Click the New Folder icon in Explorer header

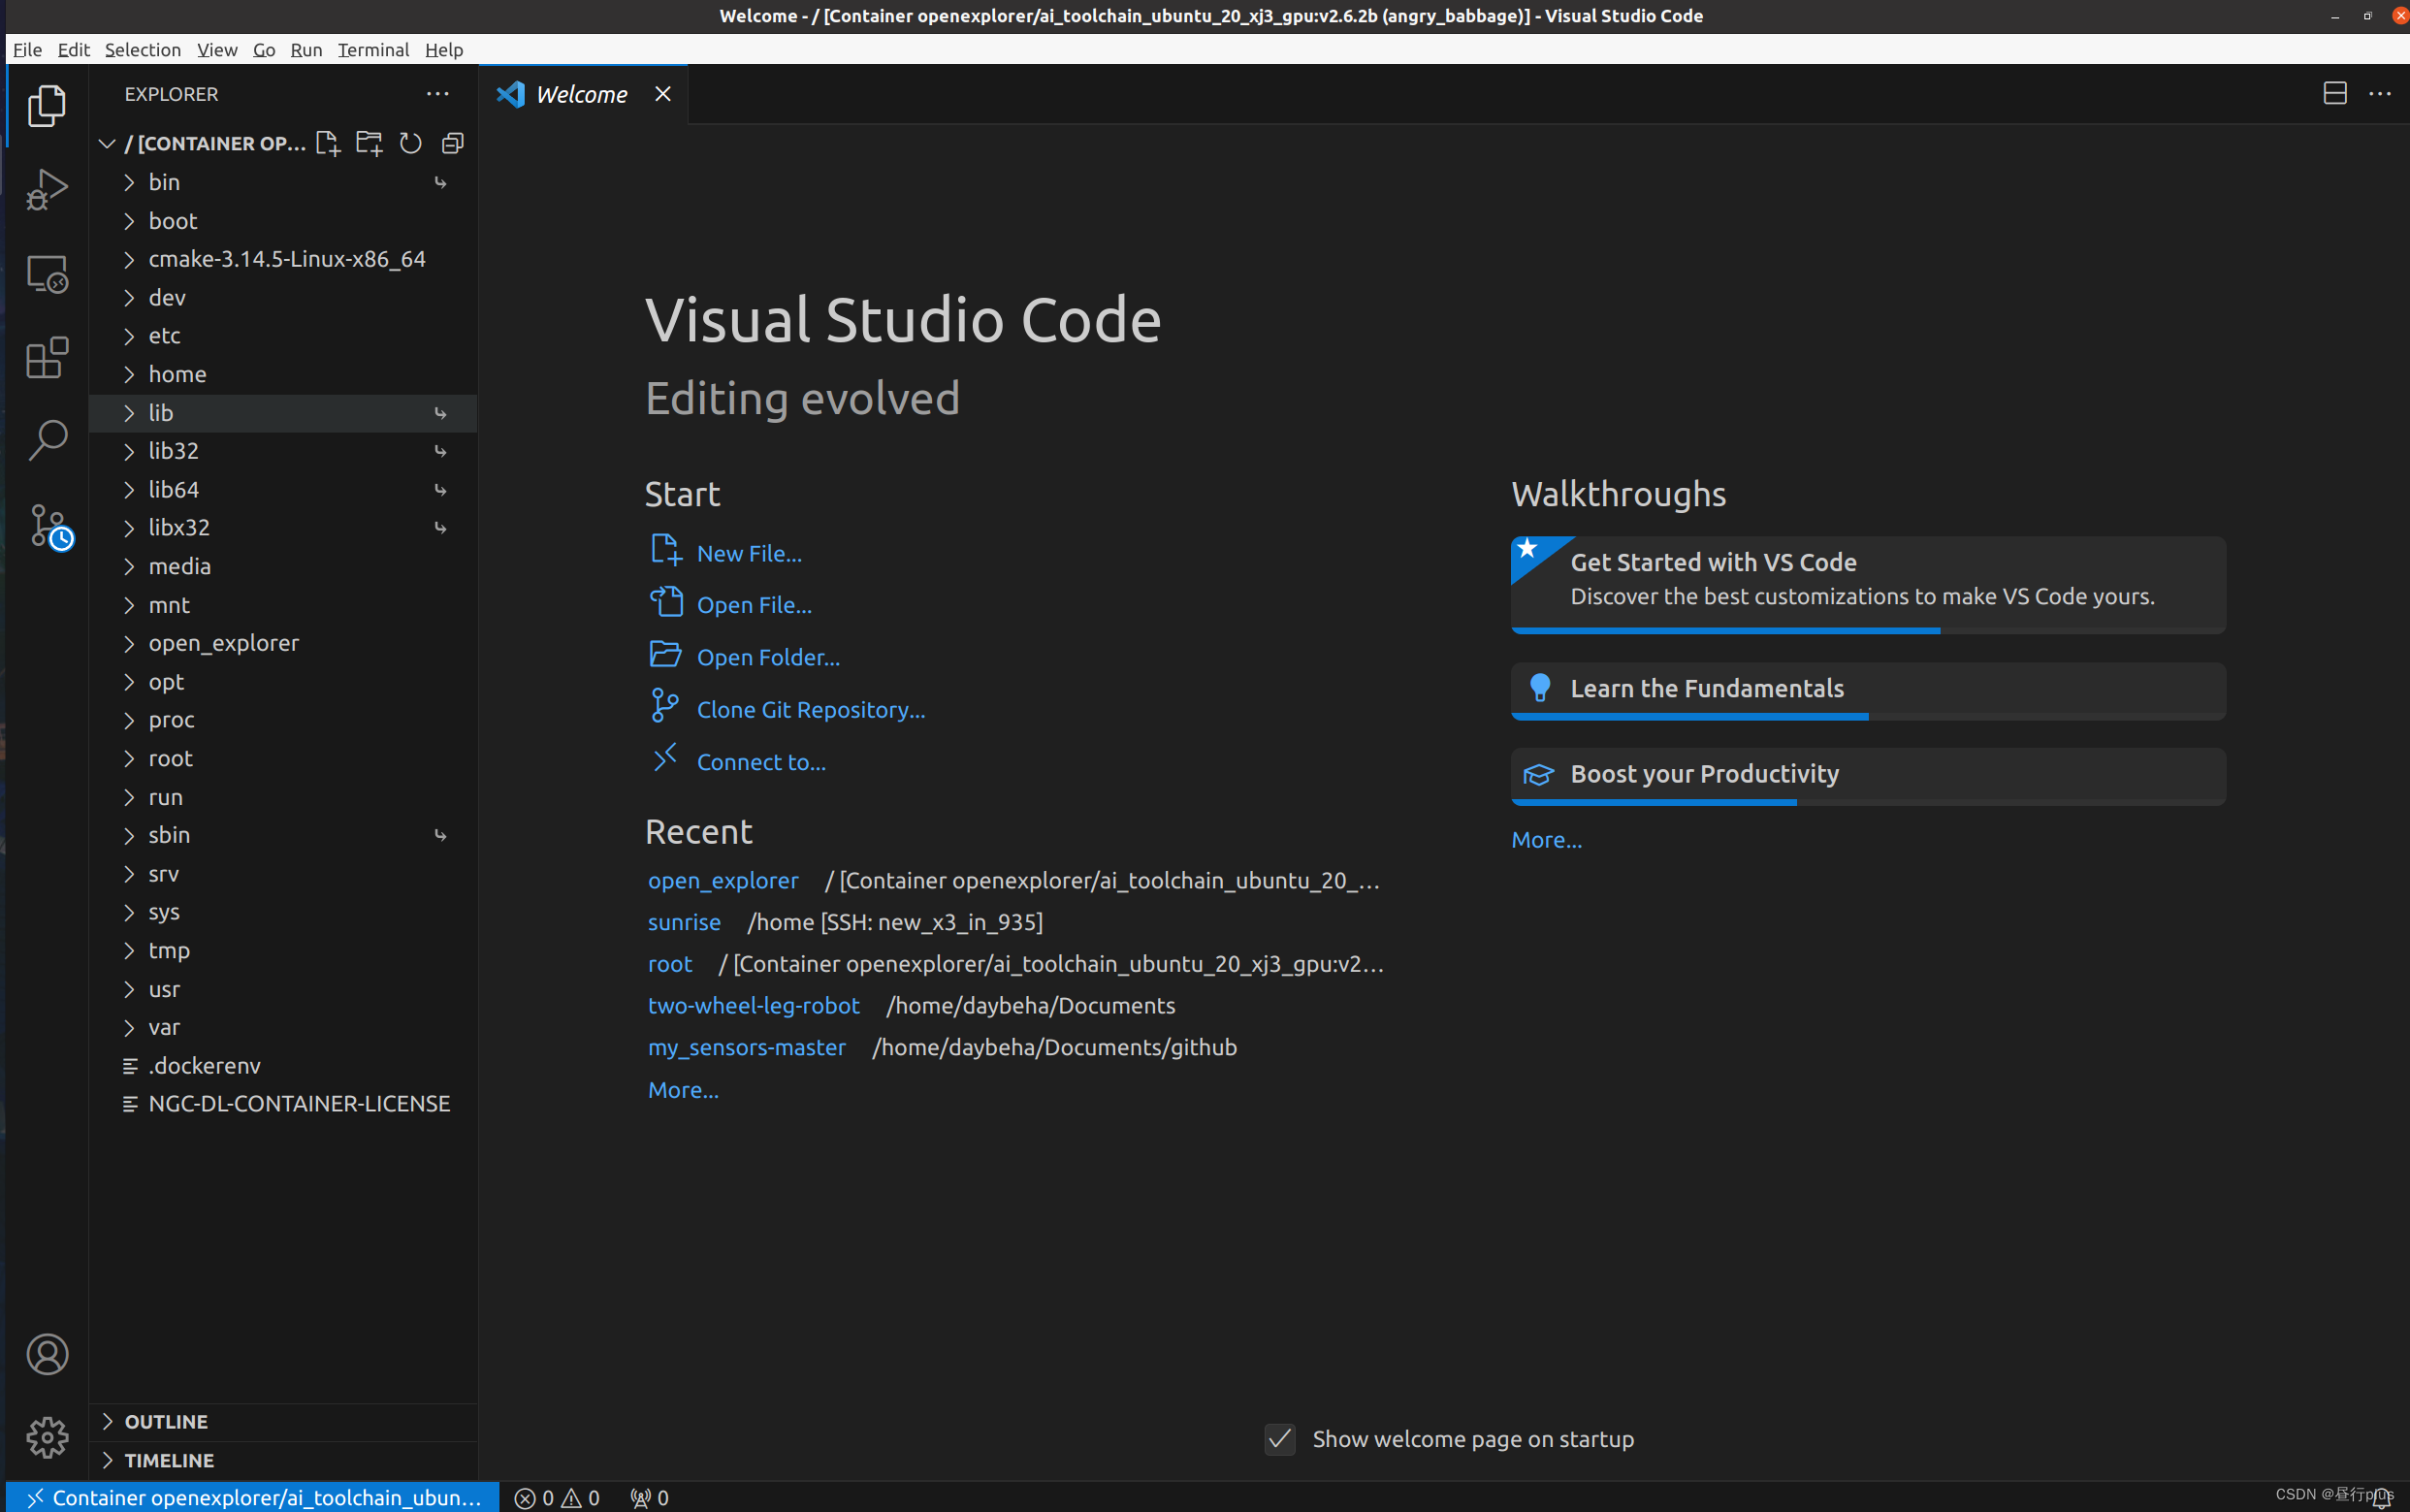[369, 143]
